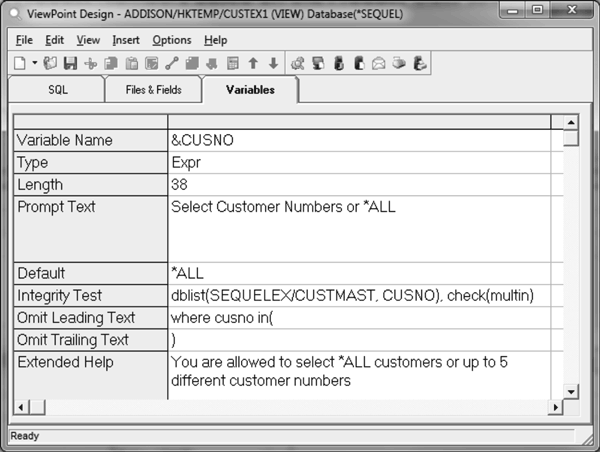600x452 pixels.
Task: Click the horizontal scrollbar right arrow
Action: (x=555, y=408)
